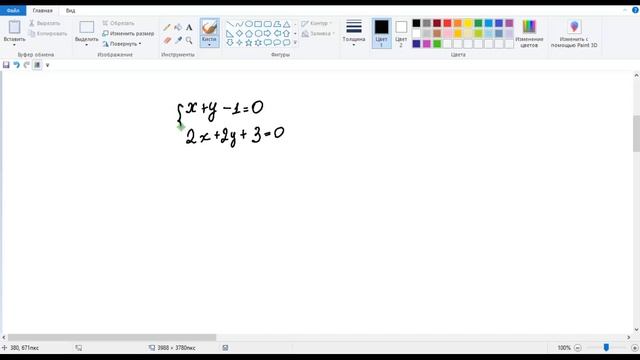The width and height of the screenshot is (640, 360).
Task: Choose the Curve shape
Action: pos(239,24)
